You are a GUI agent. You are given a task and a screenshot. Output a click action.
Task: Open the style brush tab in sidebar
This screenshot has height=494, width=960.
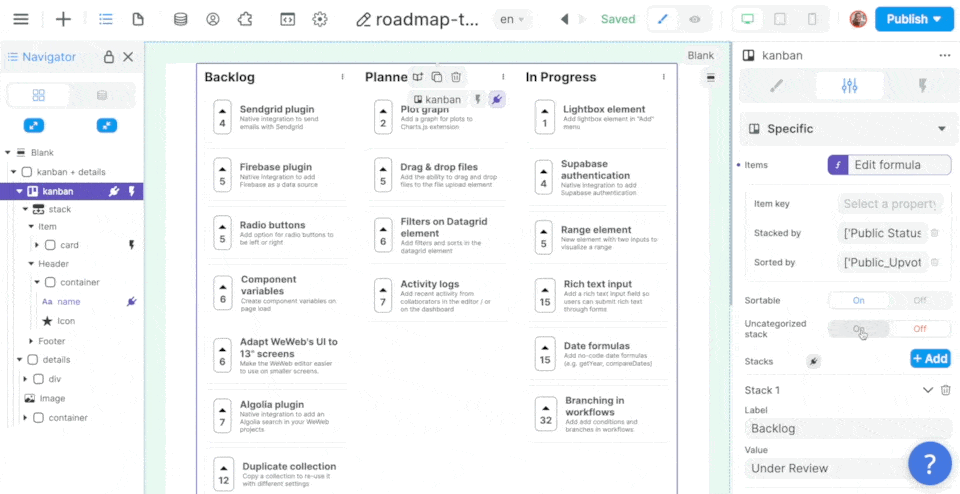(x=777, y=86)
